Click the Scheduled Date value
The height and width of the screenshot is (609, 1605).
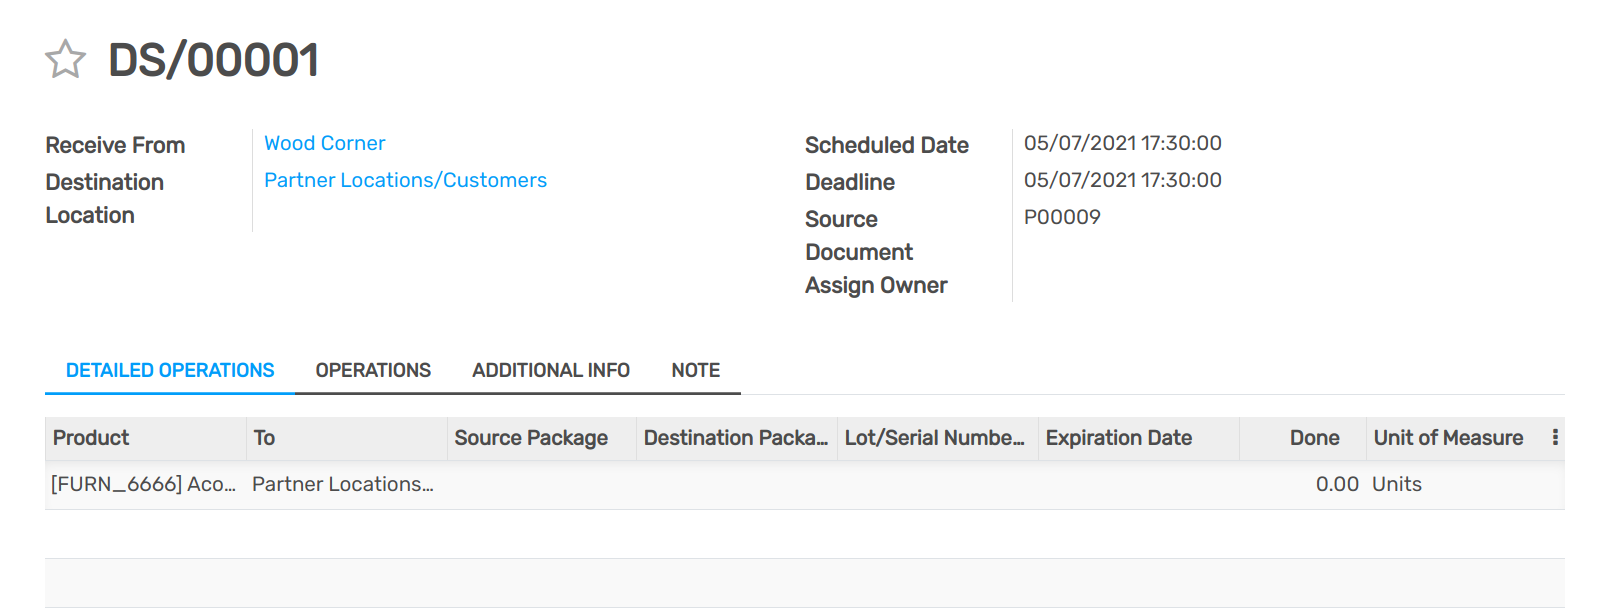(1122, 143)
